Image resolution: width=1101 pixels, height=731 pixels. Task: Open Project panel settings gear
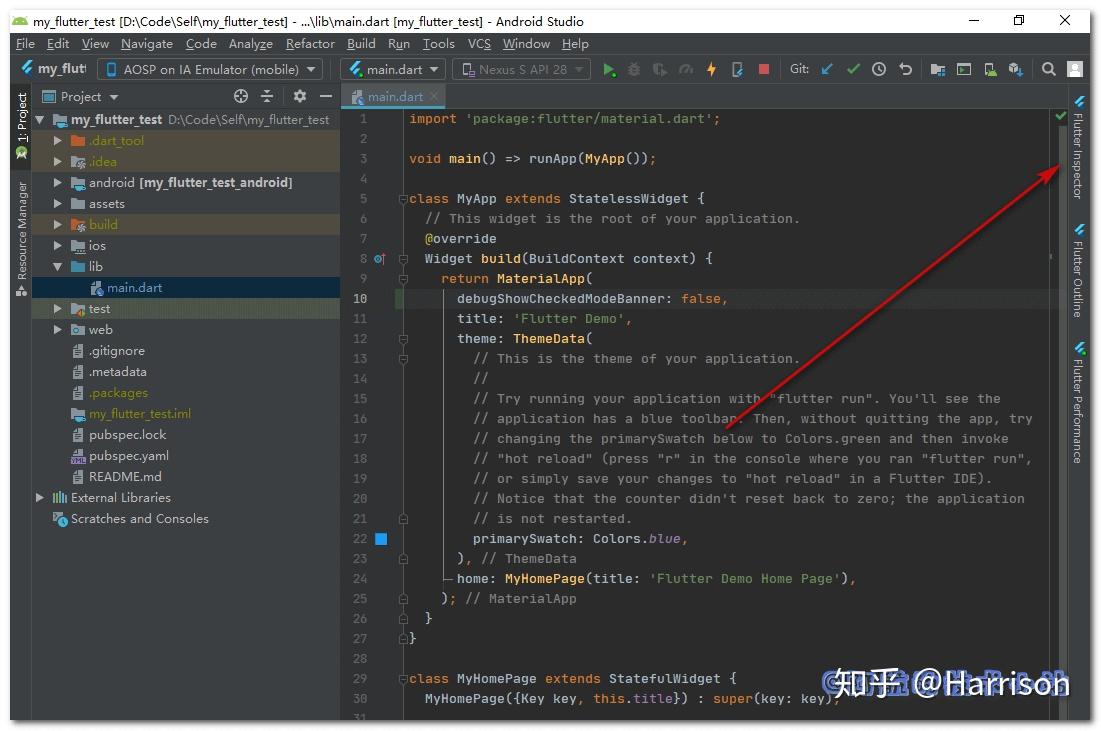click(x=300, y=96)
